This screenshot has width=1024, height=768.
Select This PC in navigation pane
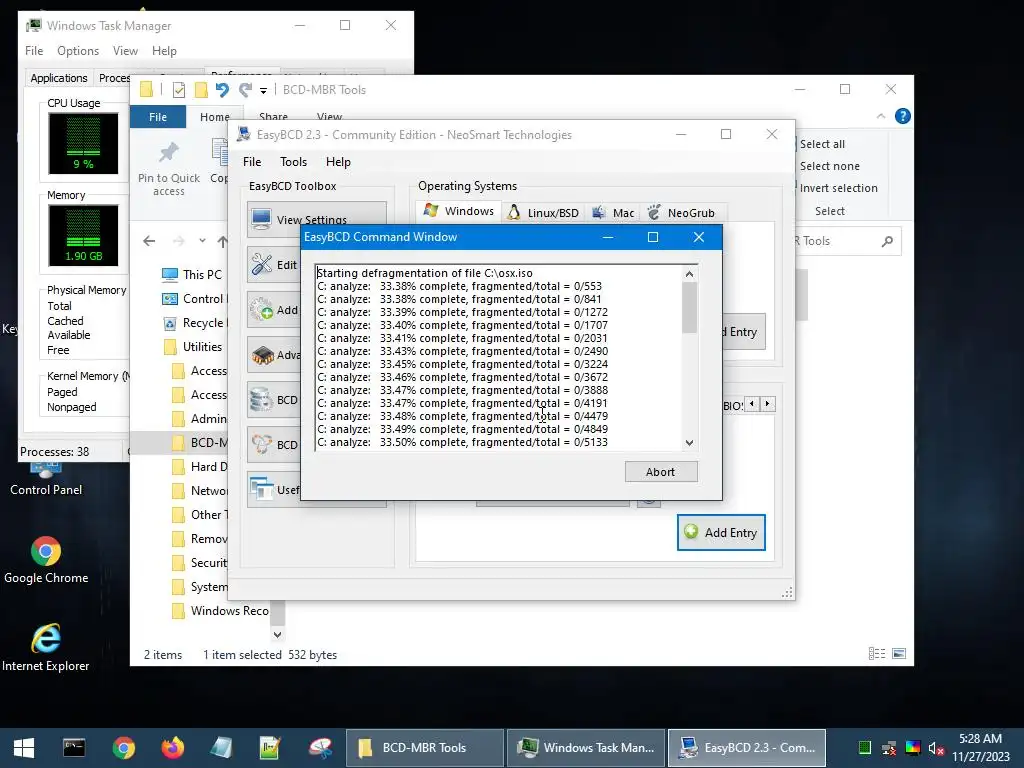pos(192,275)
